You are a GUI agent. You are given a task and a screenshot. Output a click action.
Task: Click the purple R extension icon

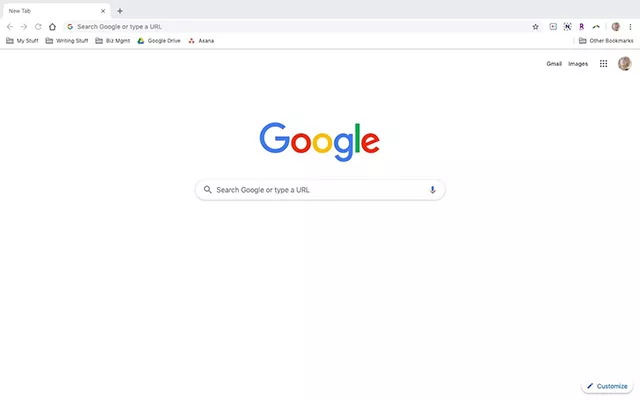582,27
